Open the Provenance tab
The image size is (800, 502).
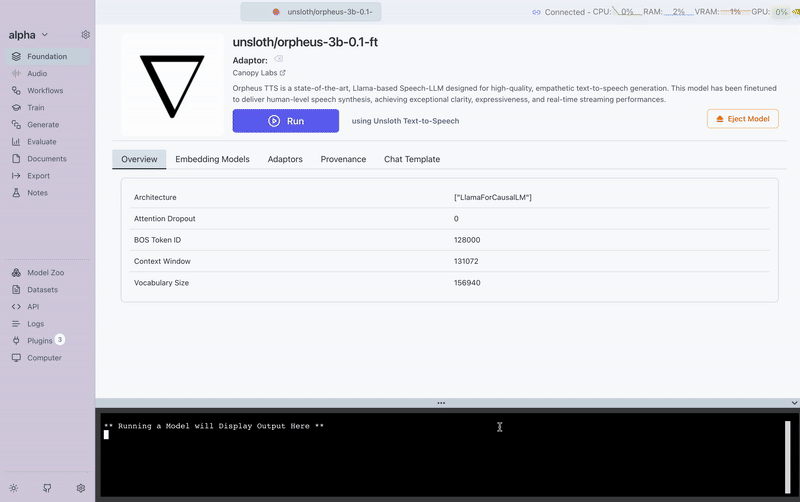[x=343, y=159]
